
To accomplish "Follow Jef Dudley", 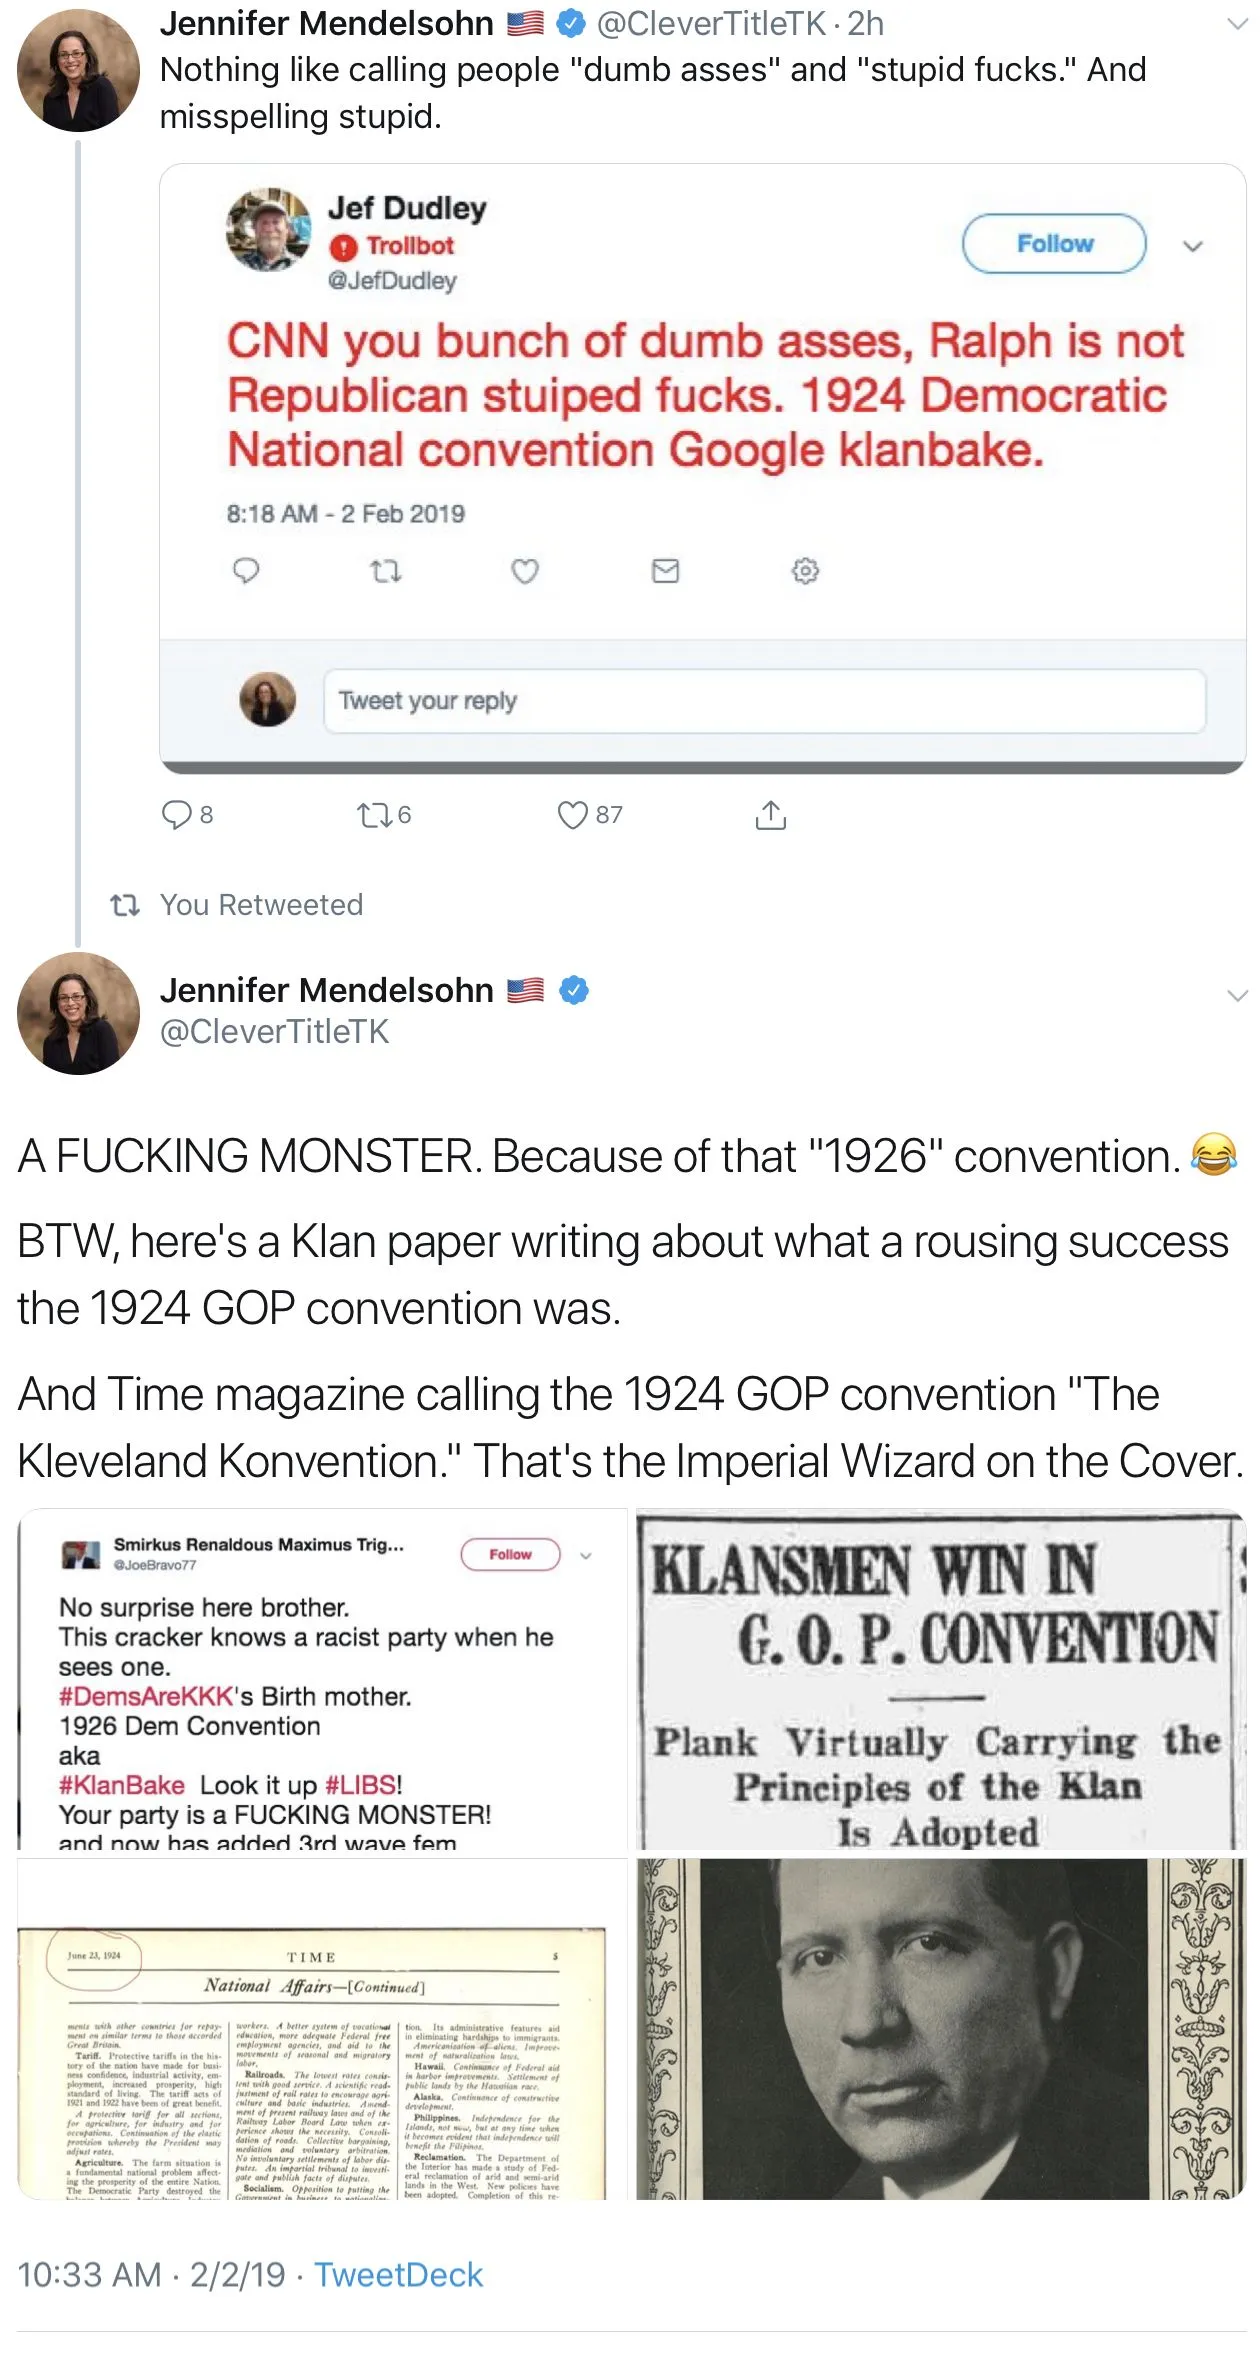I will pyautogui.click(x=1054, y=243).
